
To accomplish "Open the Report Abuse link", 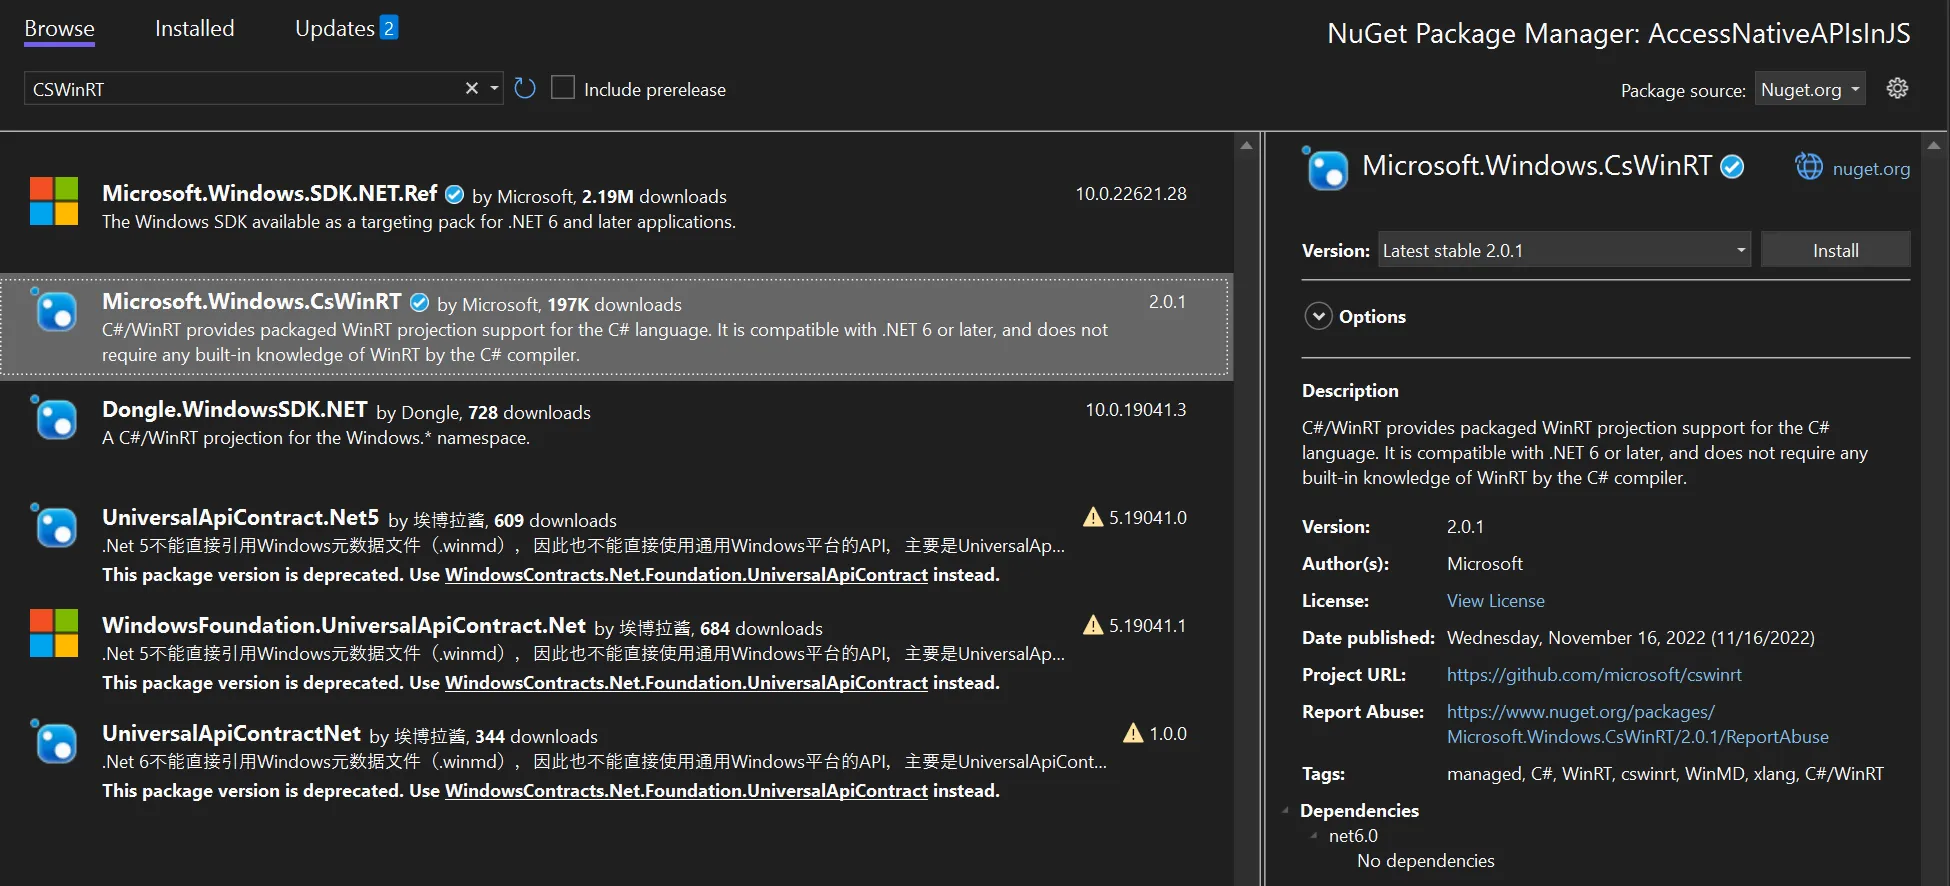I will click(1637, 724).
